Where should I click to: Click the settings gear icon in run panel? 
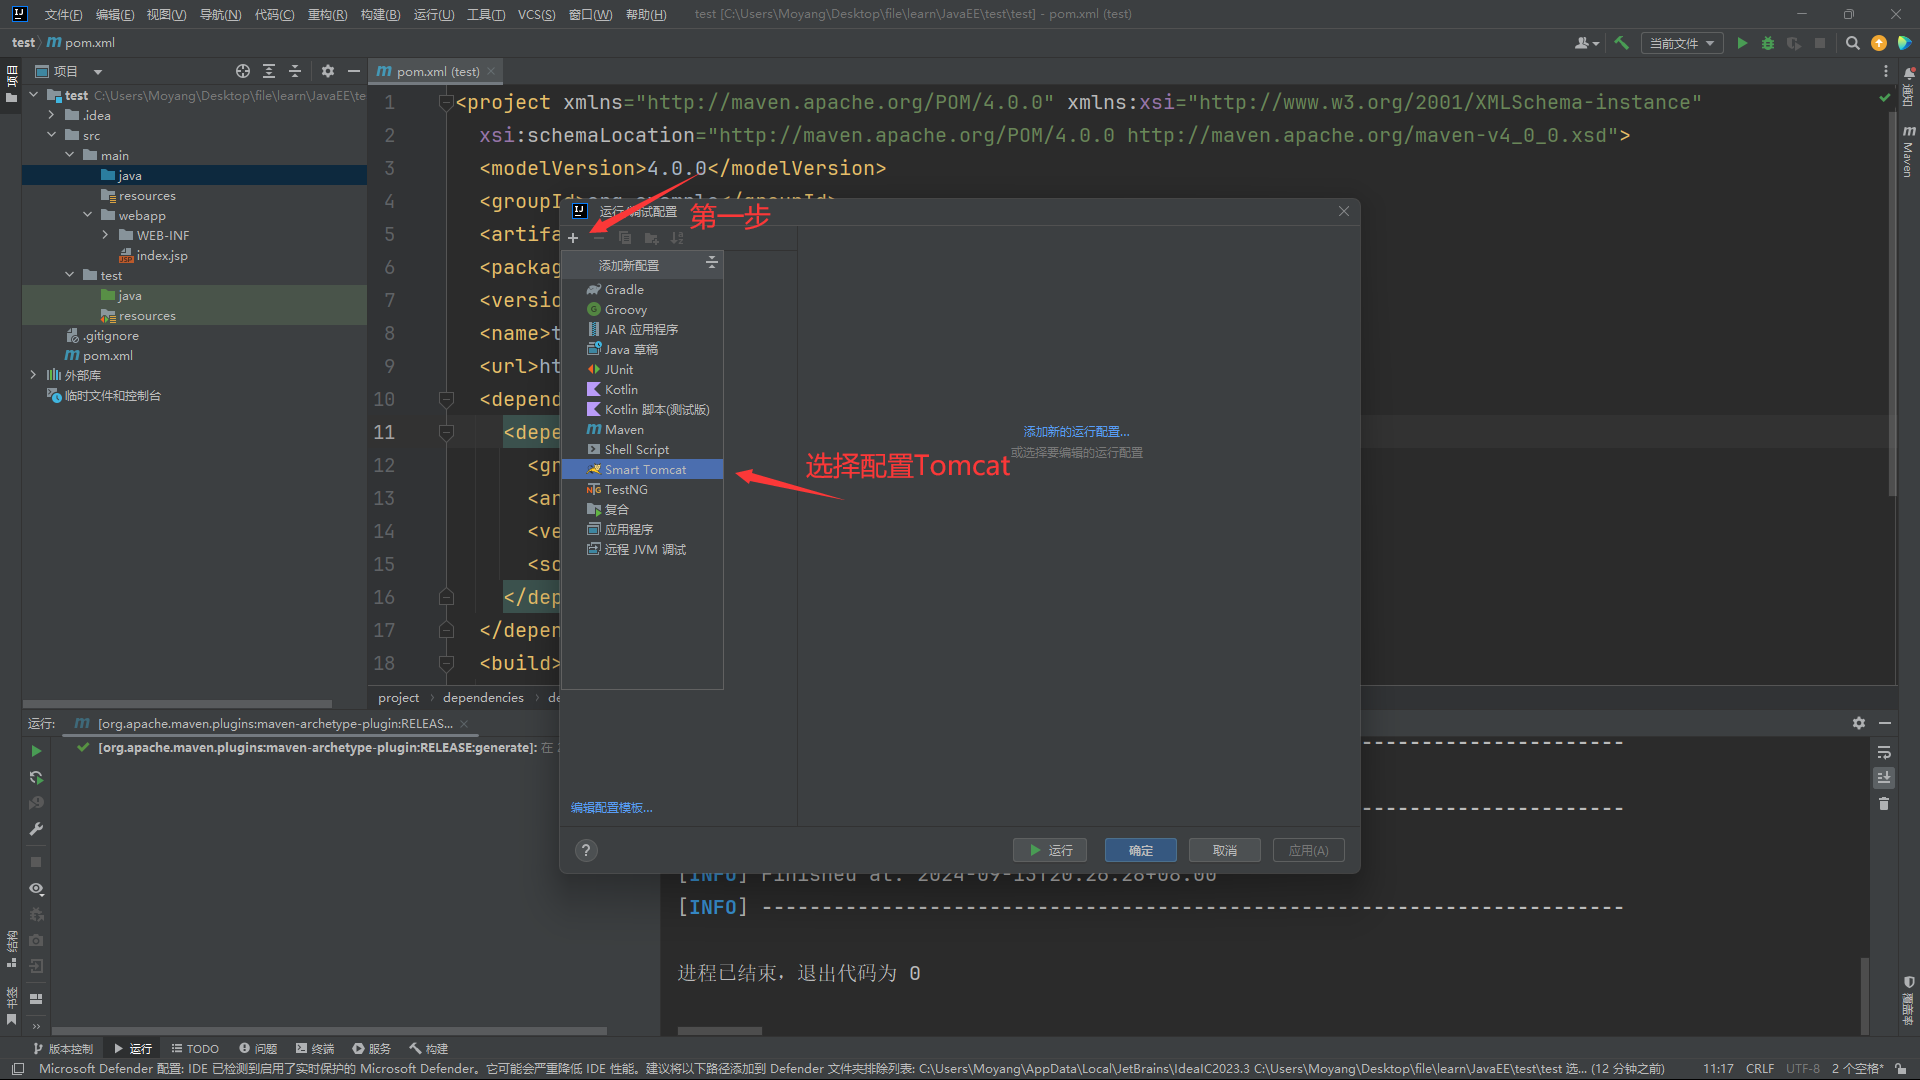pyautogui.click(x=1859, y=723)
